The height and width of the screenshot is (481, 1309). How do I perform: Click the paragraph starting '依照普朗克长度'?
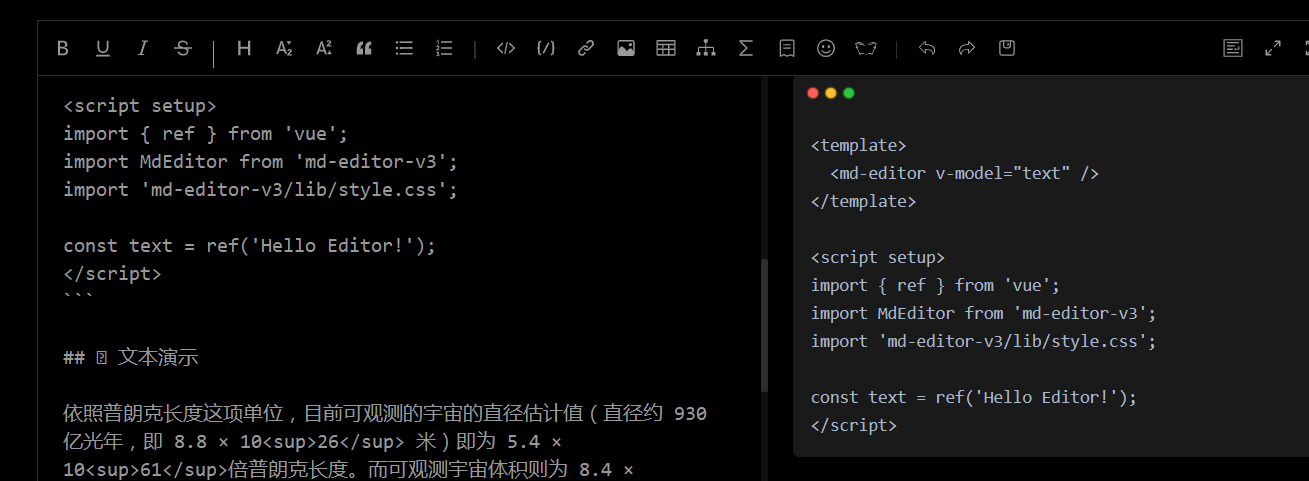click(x=385, y=441)
